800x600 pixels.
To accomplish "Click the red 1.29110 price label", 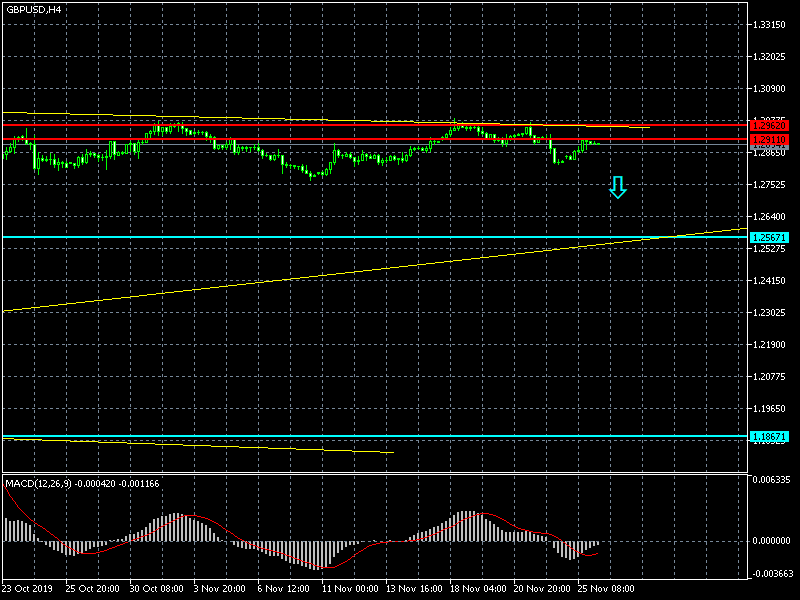I will 770,140.
